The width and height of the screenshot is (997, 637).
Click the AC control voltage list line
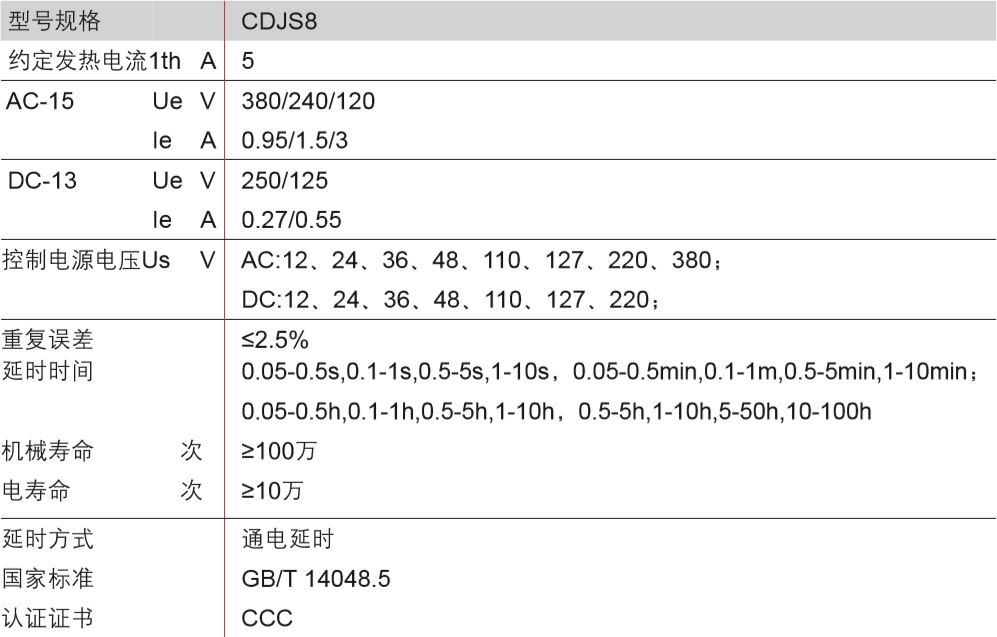point(481,260)
